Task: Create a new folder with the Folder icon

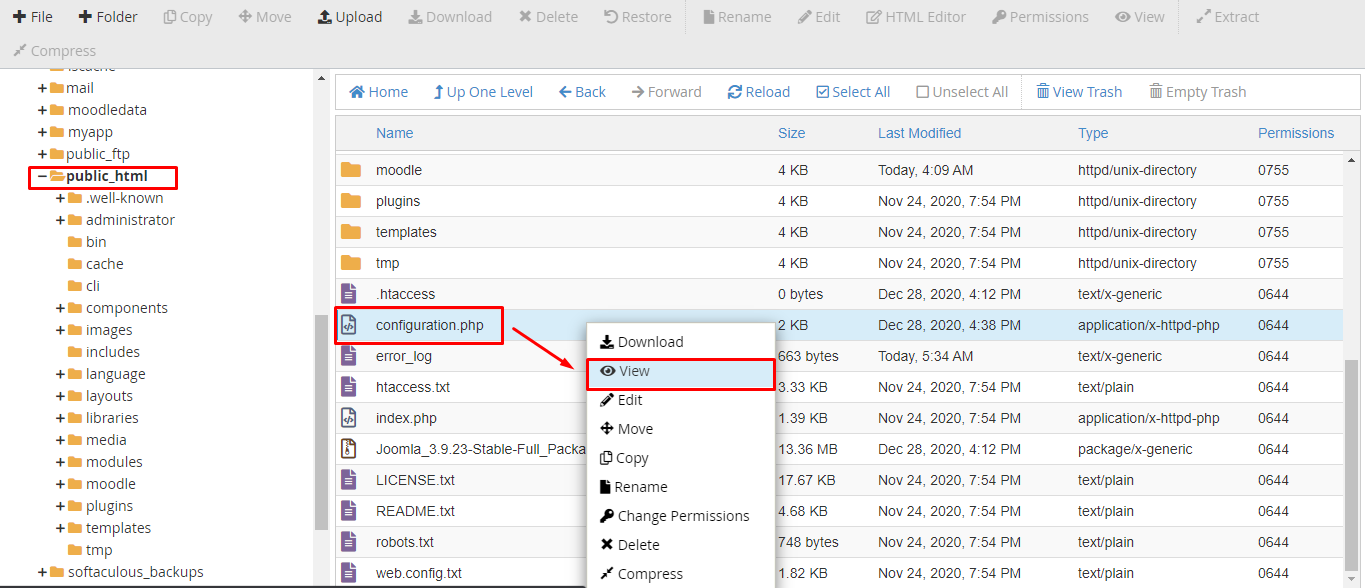Action: (x=108, y=16)
